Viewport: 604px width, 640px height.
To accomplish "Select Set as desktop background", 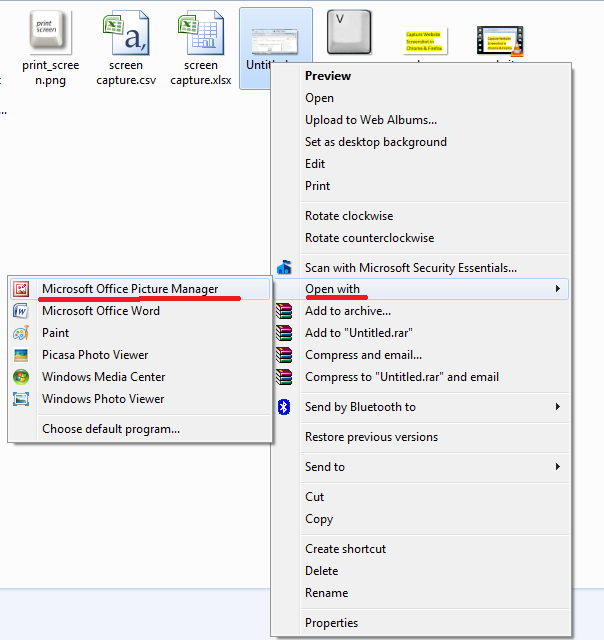I will pyautogui.click(x=422, y=142).
